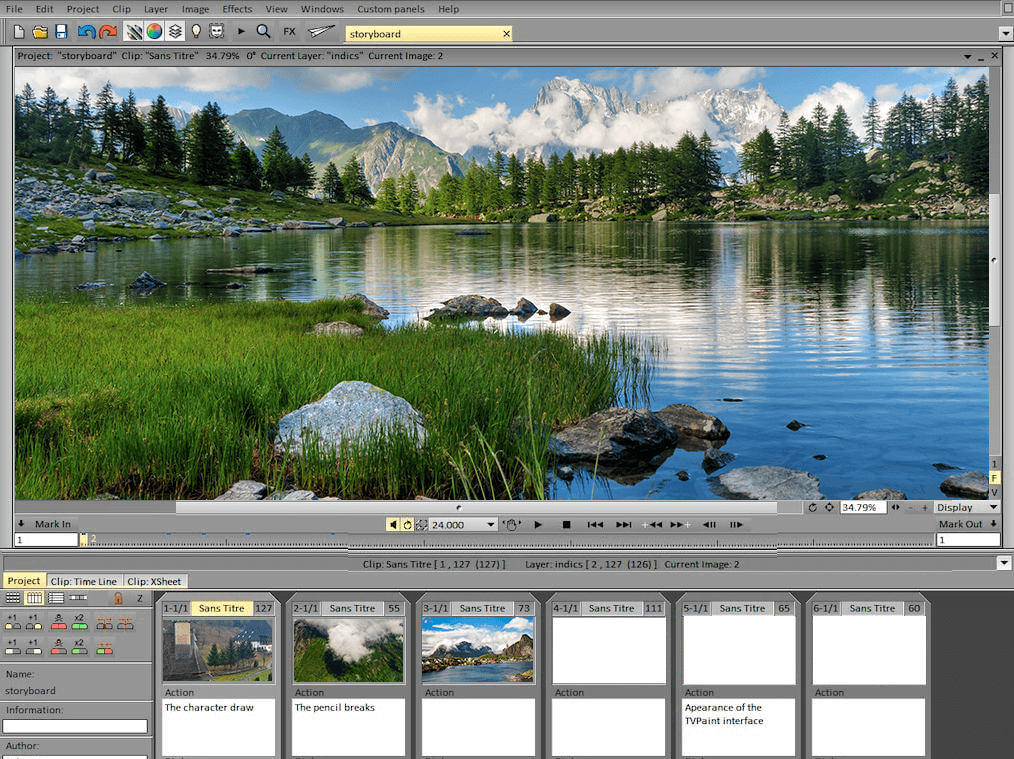
Task: Toggle the light bulb icon in the toolbar
Action: click(197, 31)
